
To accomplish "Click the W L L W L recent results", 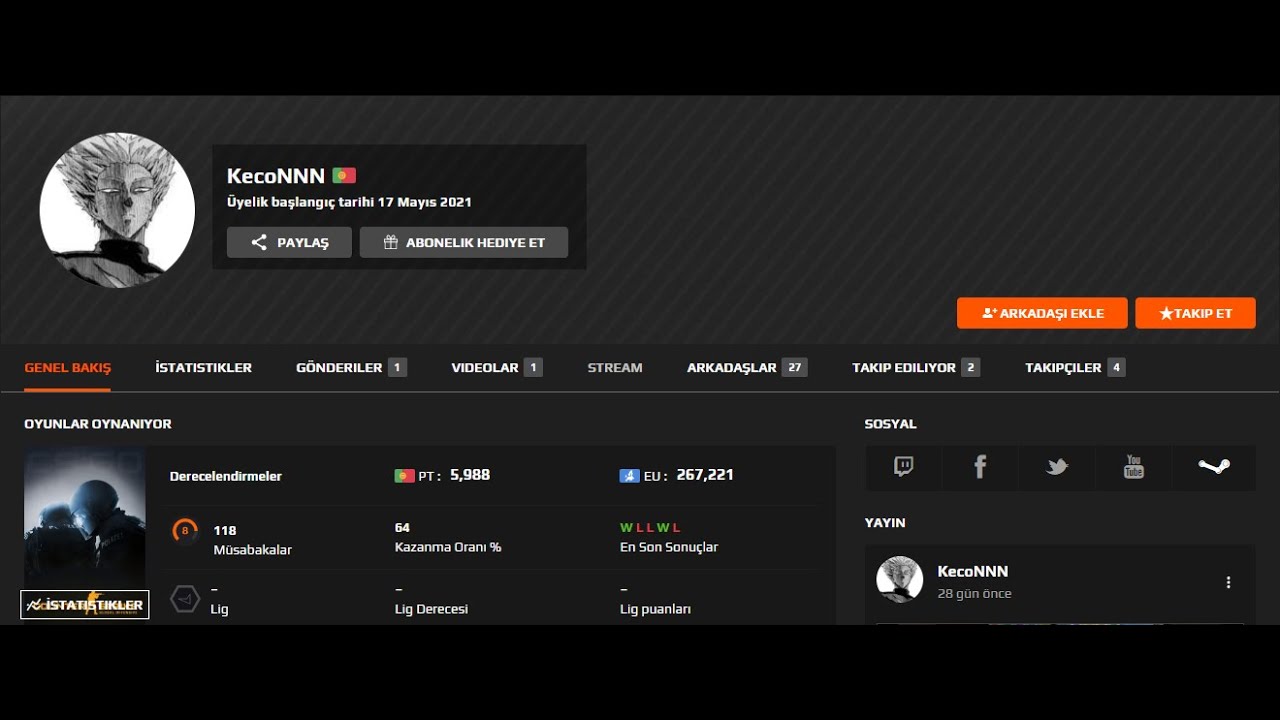I will click(650, 527).
